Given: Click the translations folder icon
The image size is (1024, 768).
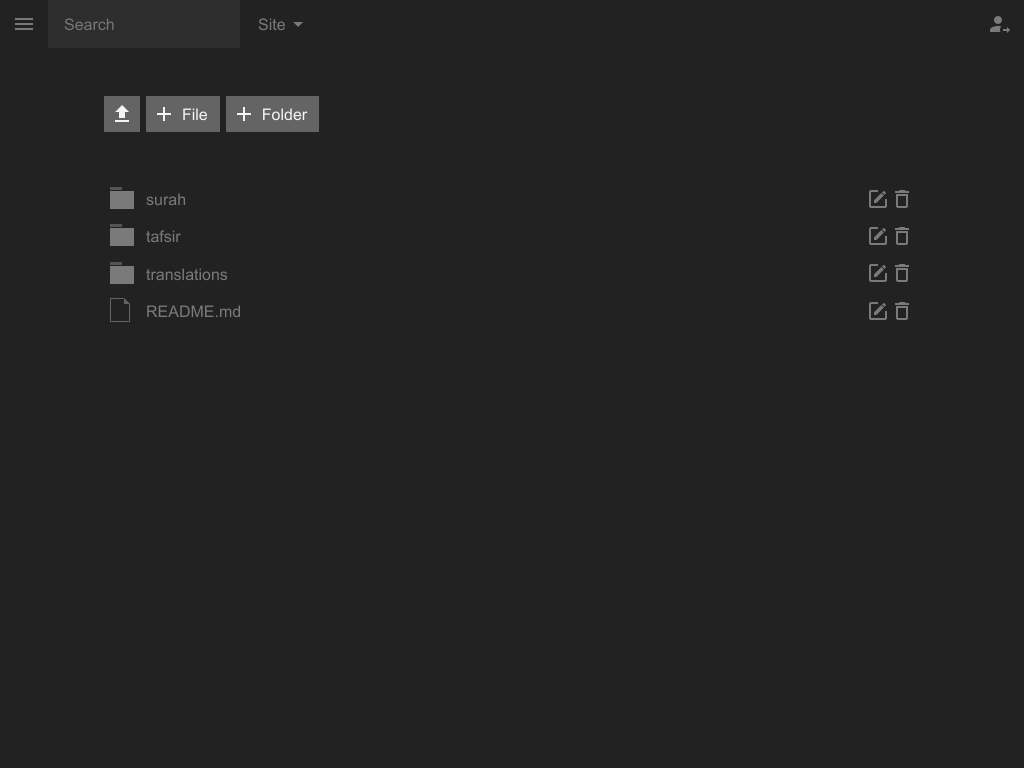Looking at the screenshot, I should point(122,273).
